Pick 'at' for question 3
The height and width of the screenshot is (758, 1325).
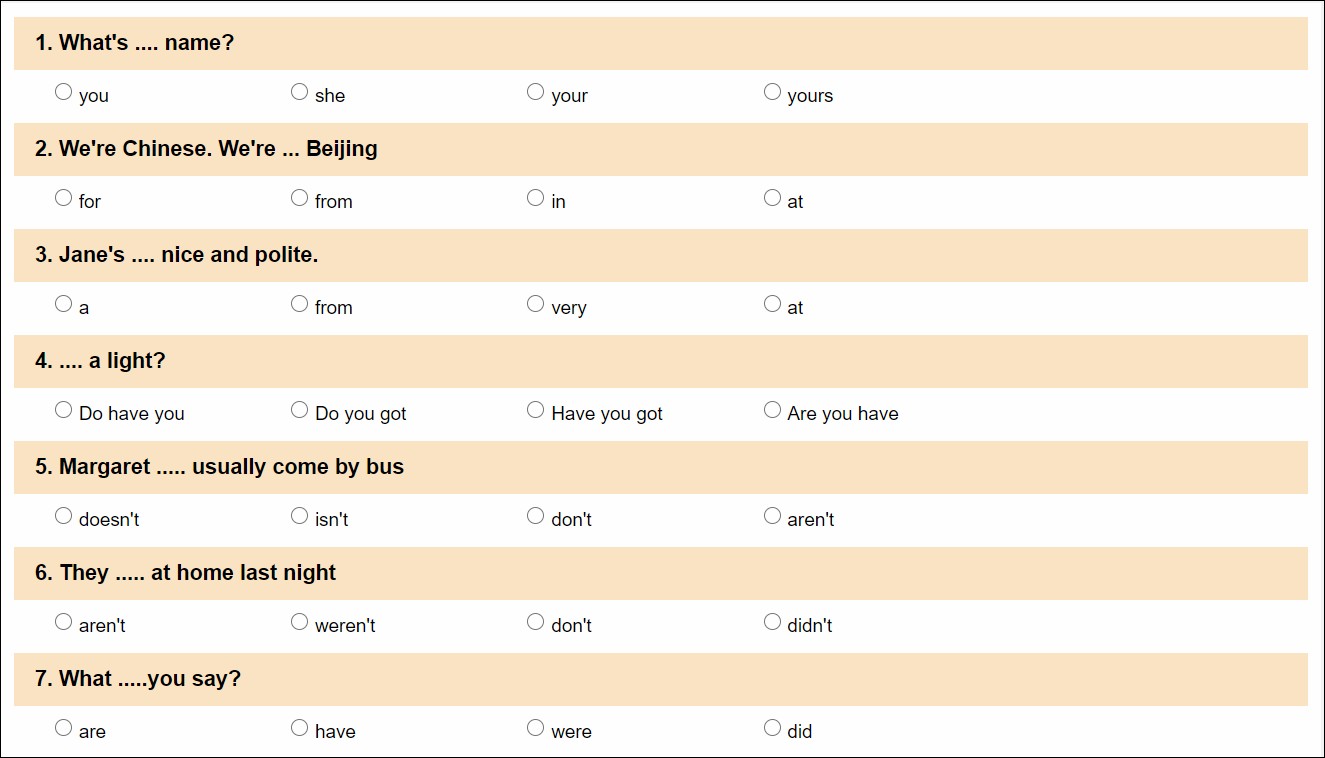(x=772, y=304)
